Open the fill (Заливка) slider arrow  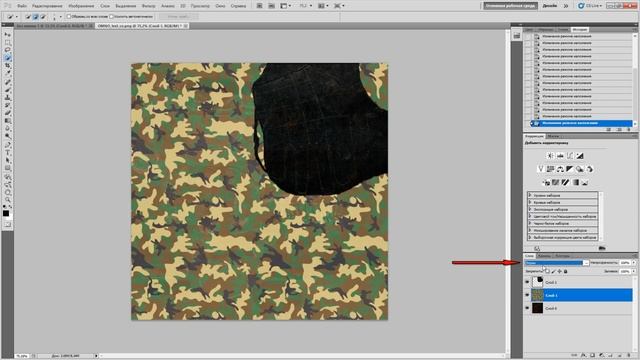[x=634, y=271]
